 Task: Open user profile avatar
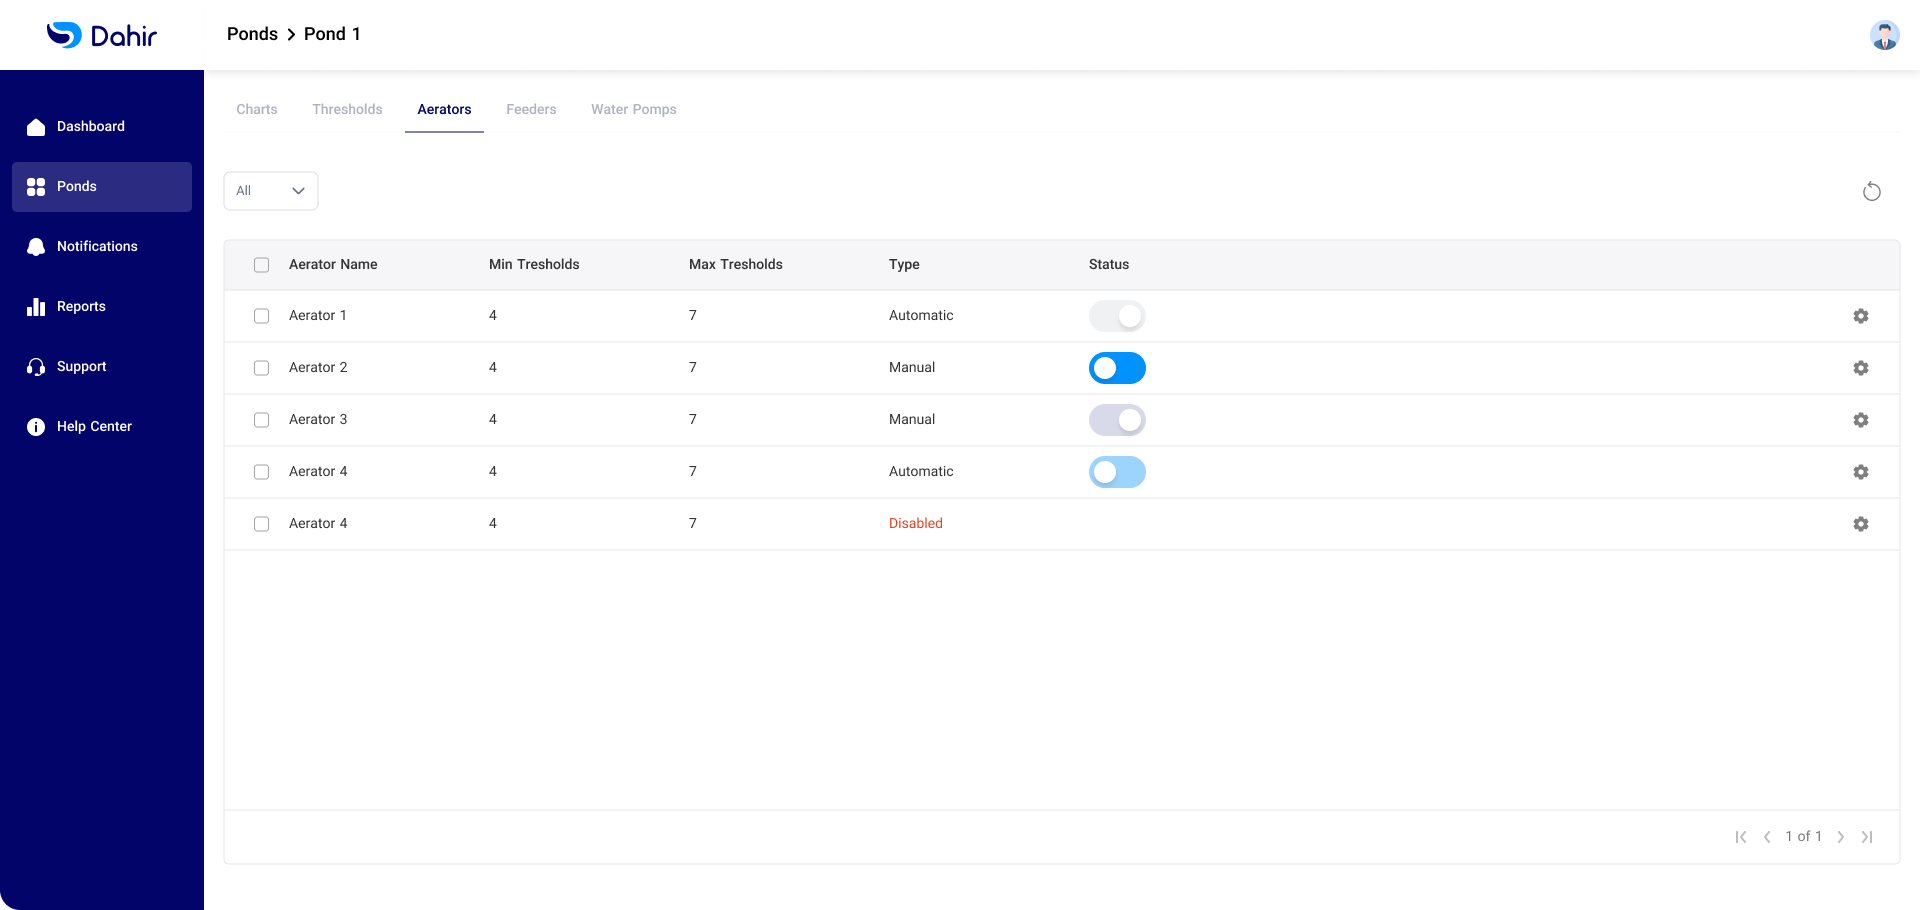[x=1884, y=35]
